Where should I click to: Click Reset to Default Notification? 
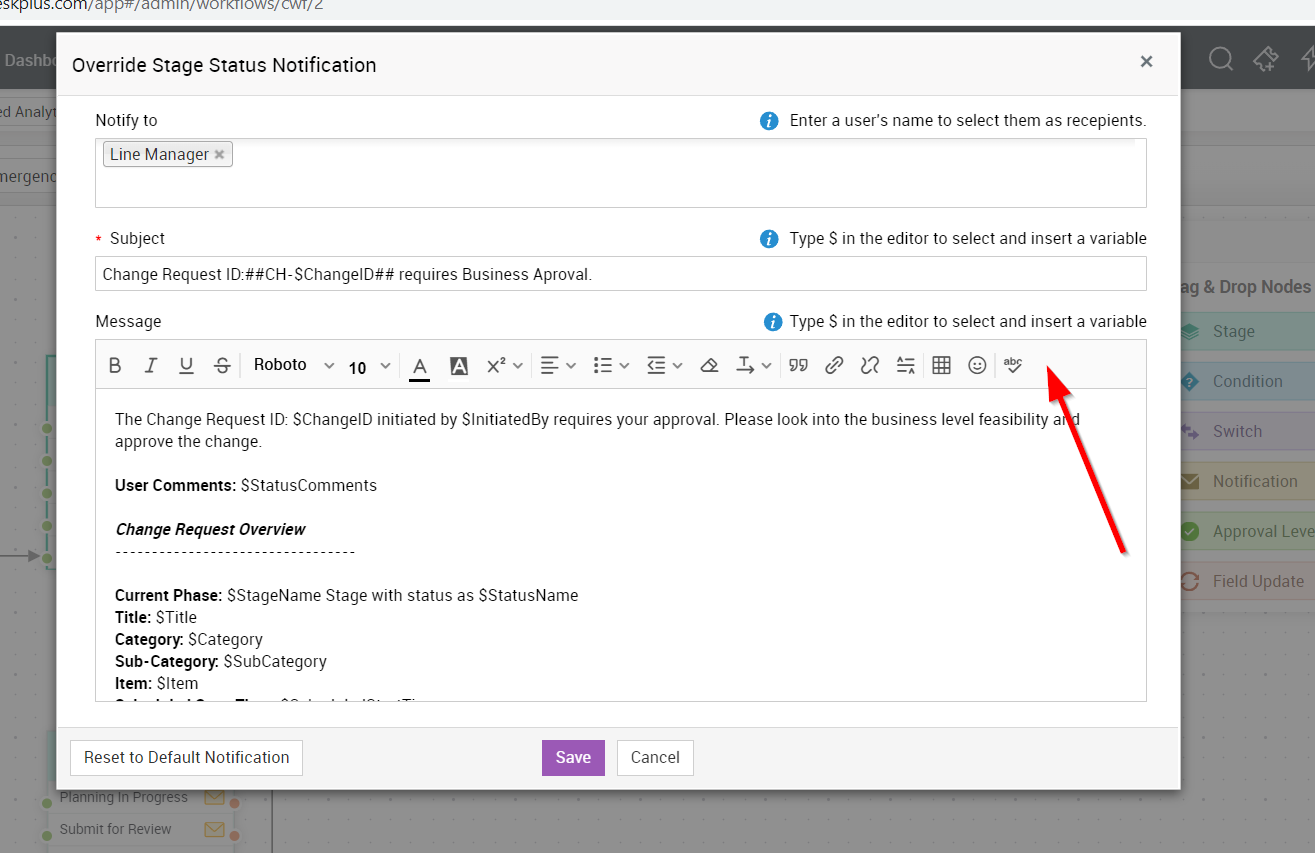[186, 758]
